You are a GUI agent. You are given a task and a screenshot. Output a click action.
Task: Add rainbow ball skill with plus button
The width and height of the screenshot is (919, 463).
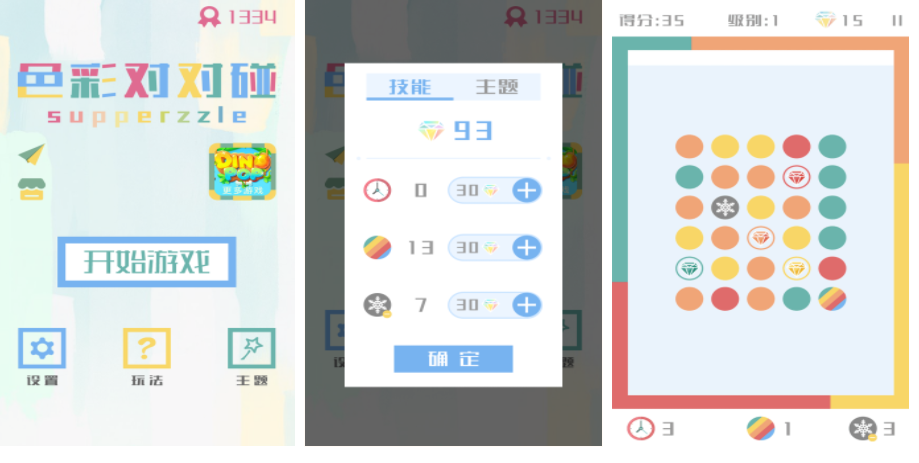point(526,248)
